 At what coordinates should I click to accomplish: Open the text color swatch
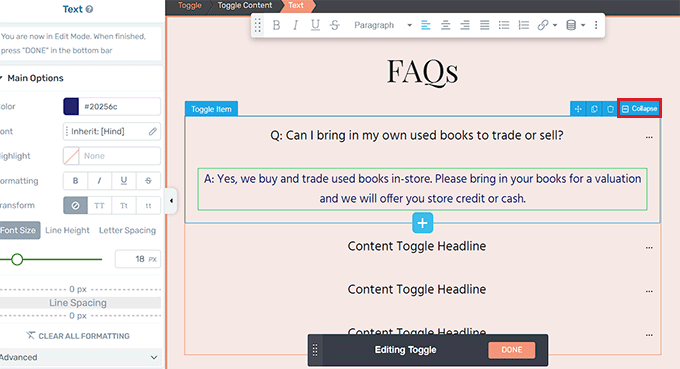[71, 106]
